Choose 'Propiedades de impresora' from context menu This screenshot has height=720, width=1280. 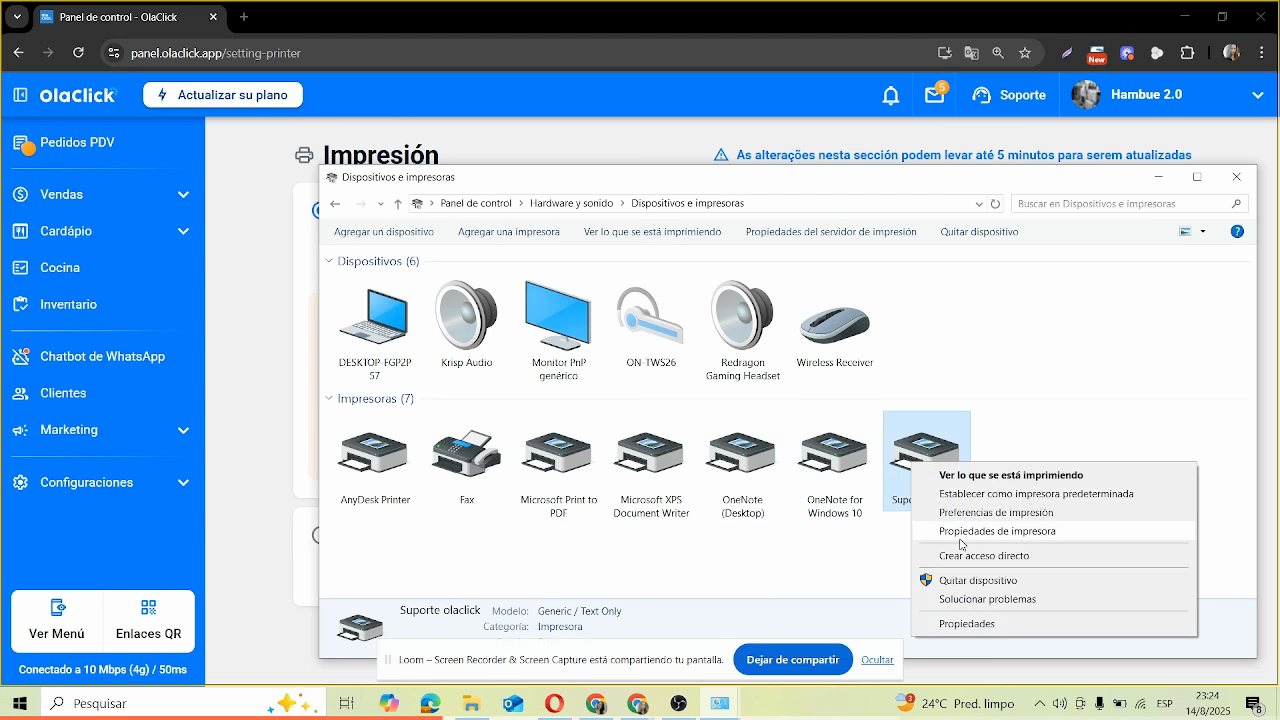pyautogui.click(x=997, y=531)
